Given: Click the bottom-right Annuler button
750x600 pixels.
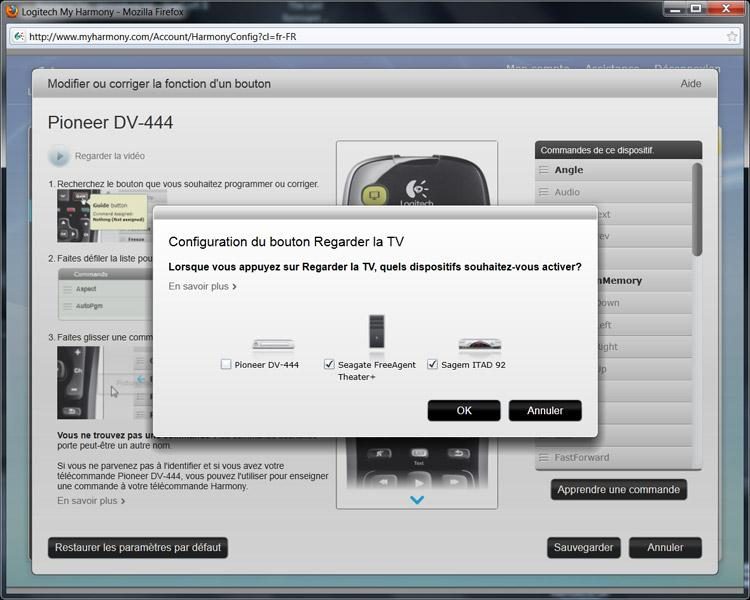Looking at the screenshot, I should click(665, 547).
